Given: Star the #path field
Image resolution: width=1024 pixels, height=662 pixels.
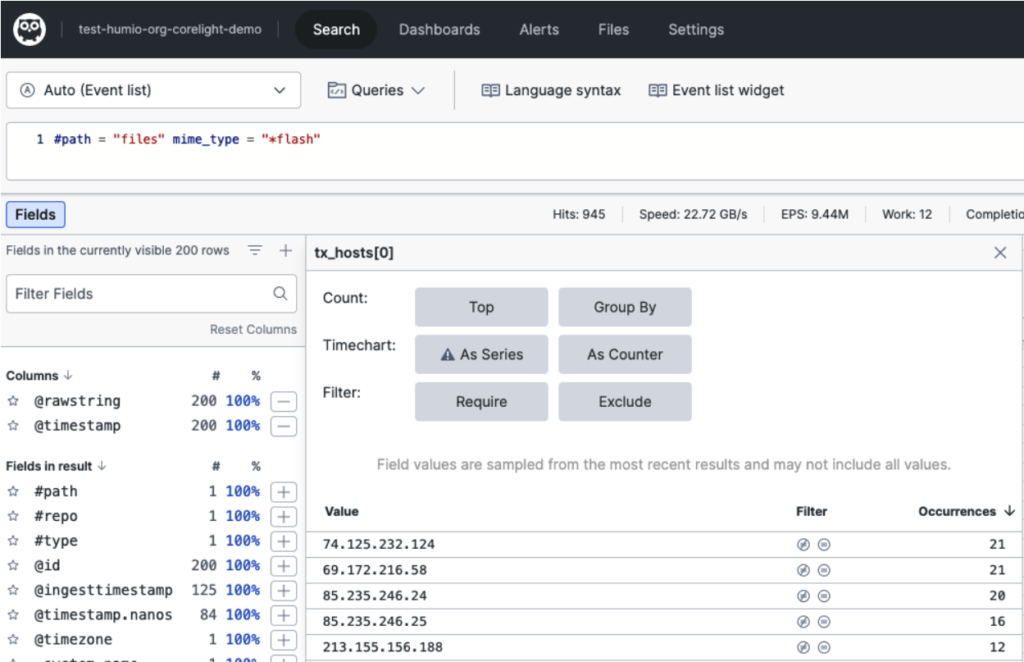Looking at the screenshot, I should (13, 492).
